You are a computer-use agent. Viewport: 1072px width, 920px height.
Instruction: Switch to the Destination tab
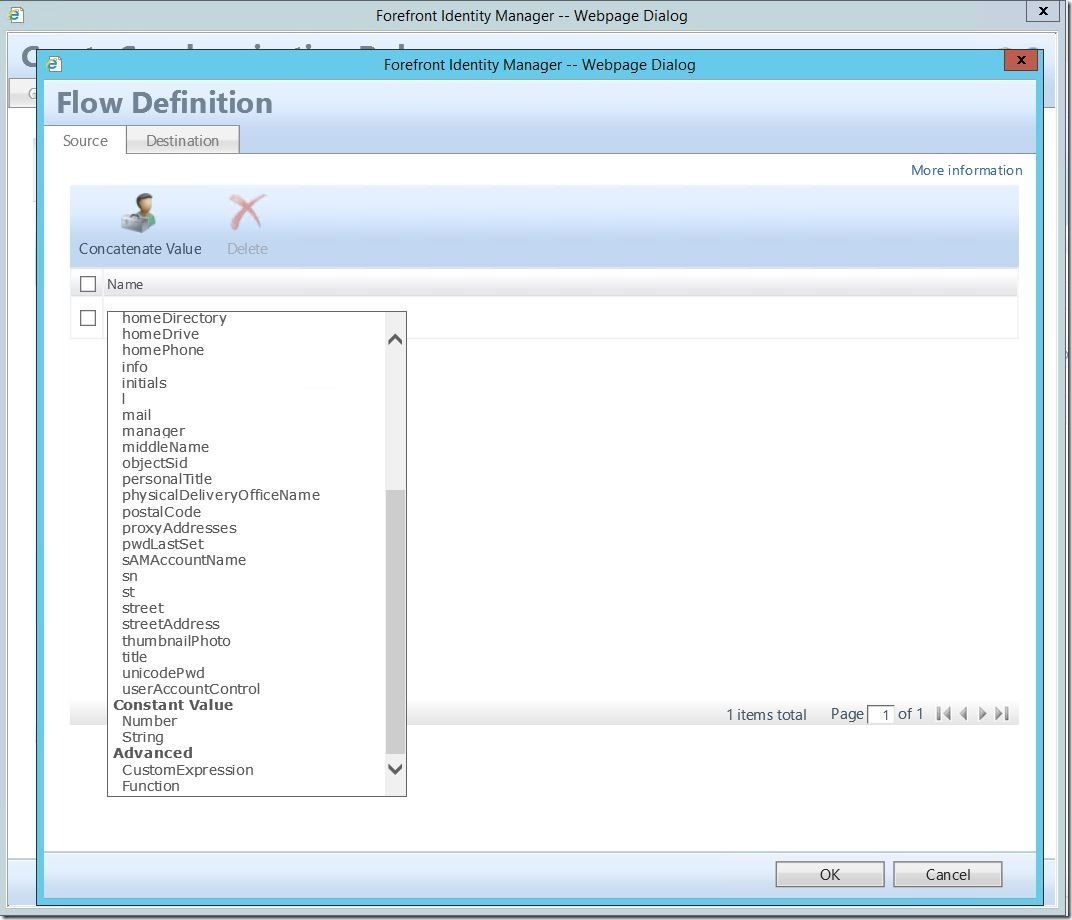point(183,140)
